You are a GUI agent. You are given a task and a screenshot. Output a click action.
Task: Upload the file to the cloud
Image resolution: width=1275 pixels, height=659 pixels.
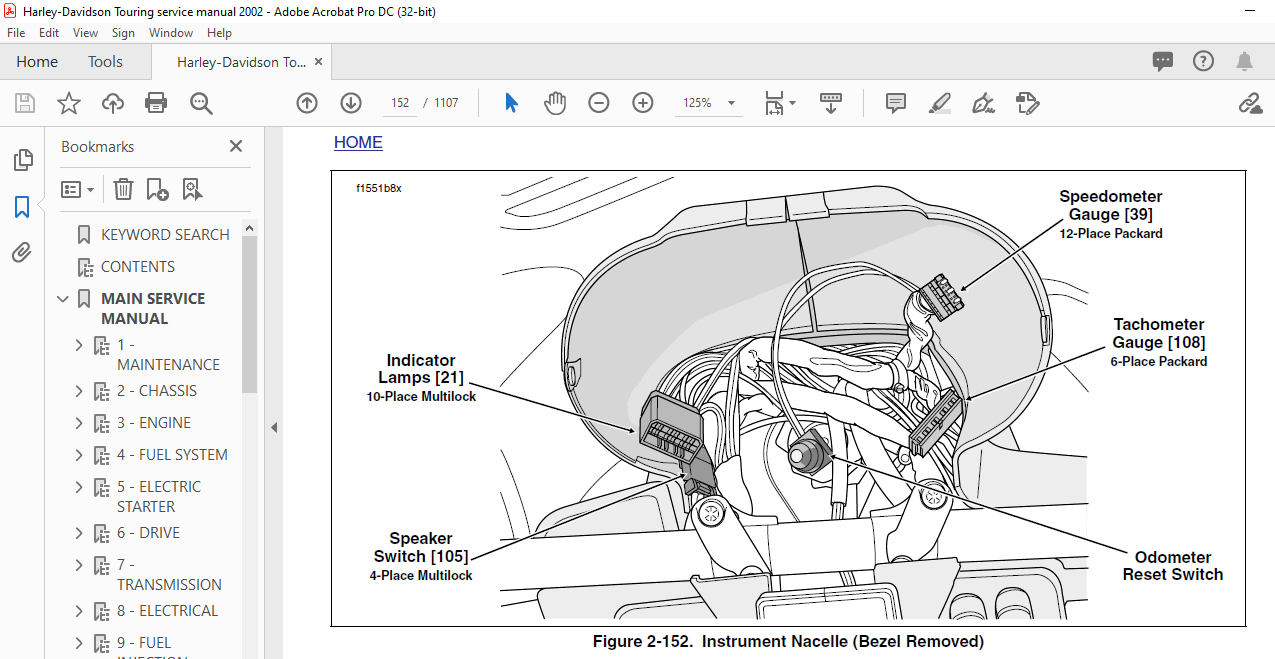pyautogui.click(x=113, y=103)
